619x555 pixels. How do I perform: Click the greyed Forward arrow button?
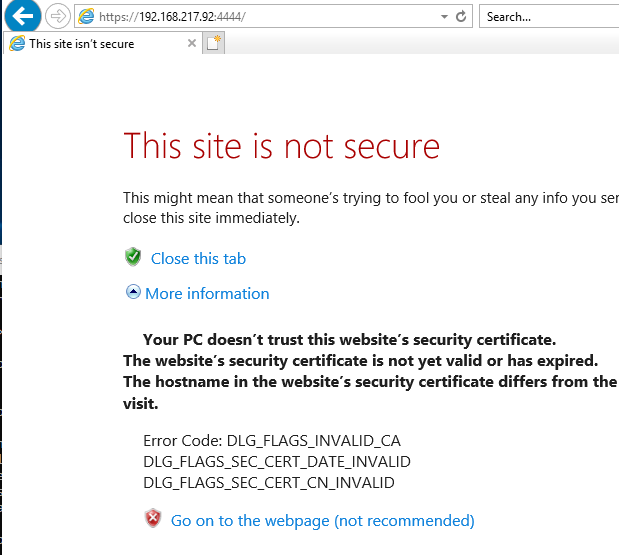coord(58,16)
